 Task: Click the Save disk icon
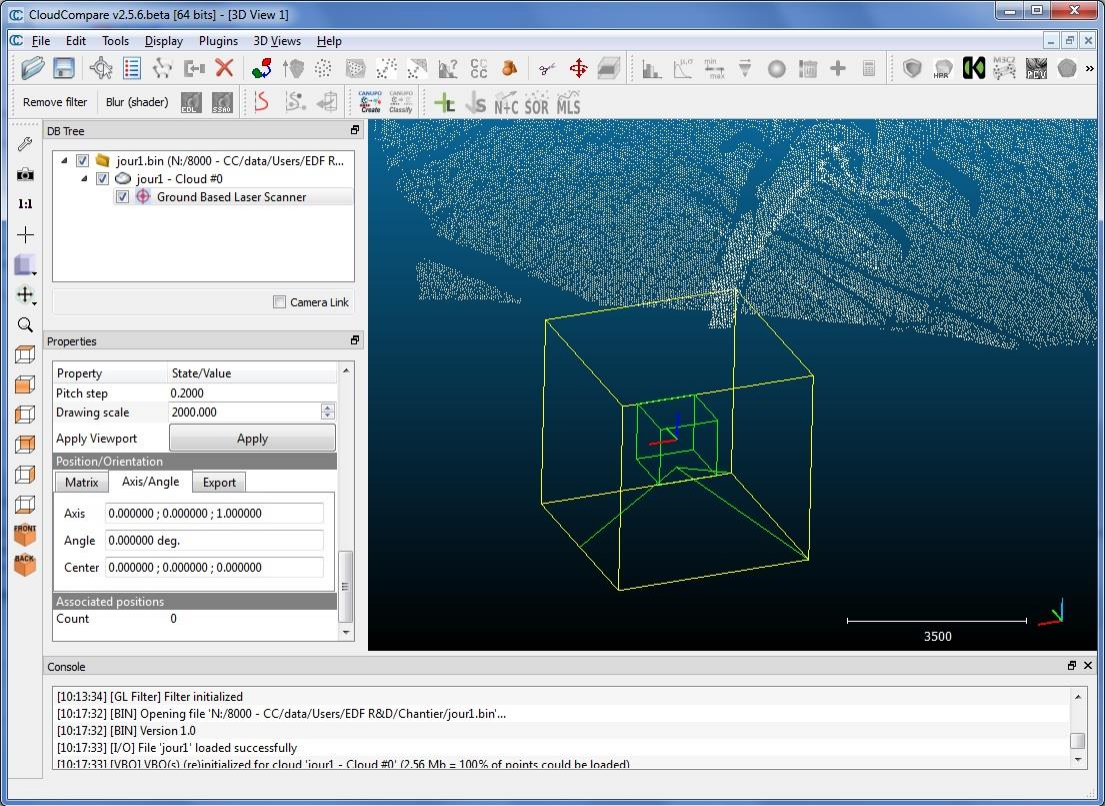click(x=63, y=68)
